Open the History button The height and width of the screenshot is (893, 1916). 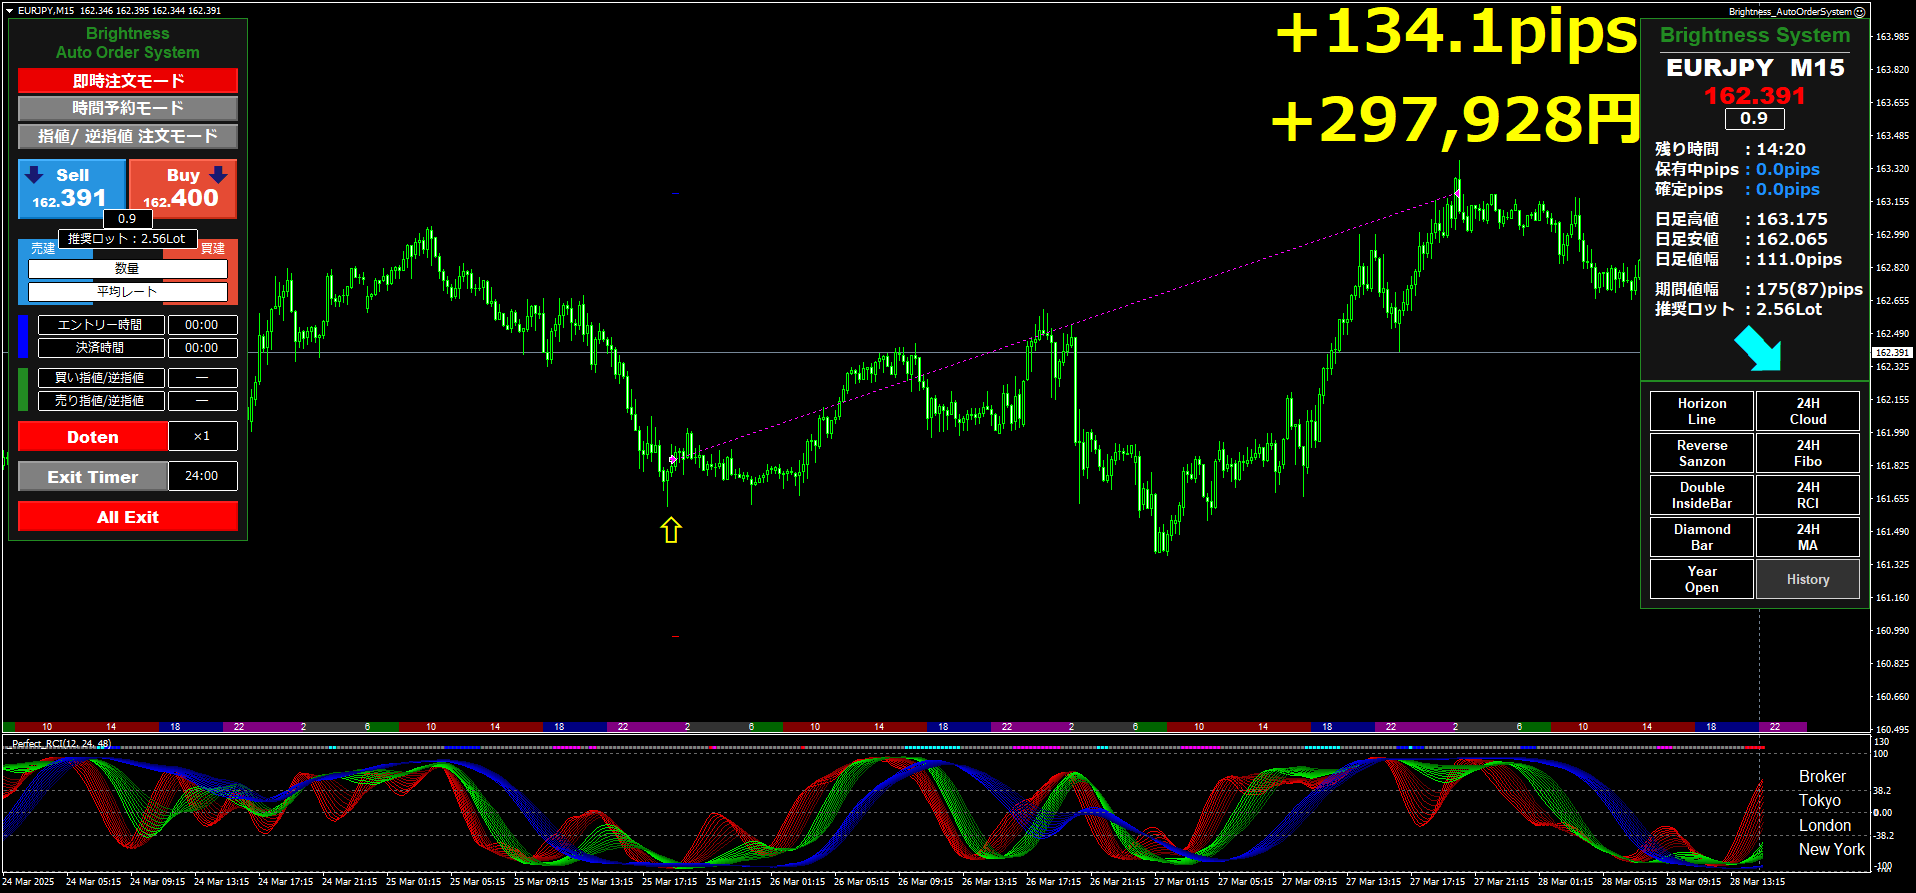(1807, 579)
